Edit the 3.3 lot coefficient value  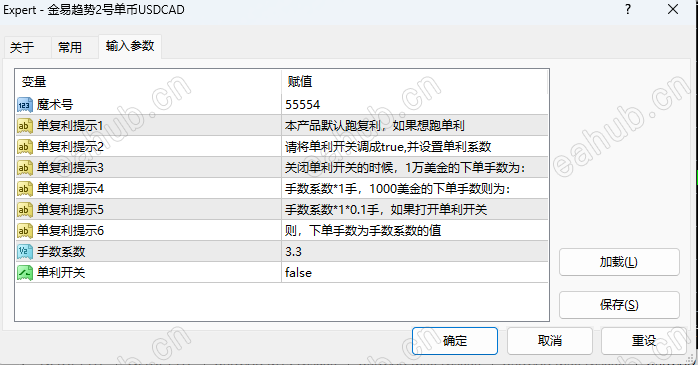click(293, 252)
